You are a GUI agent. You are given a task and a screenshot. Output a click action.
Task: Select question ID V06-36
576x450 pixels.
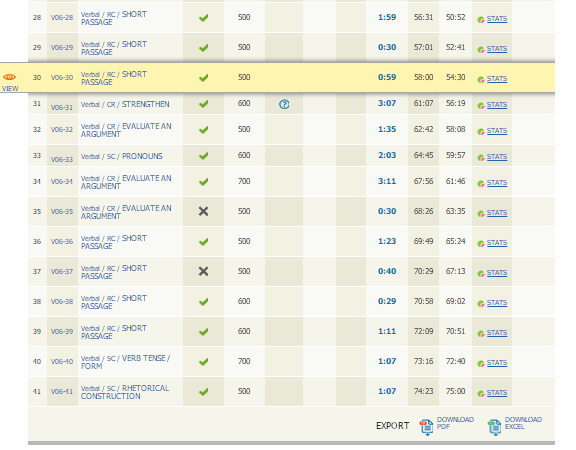pos(62,241)
